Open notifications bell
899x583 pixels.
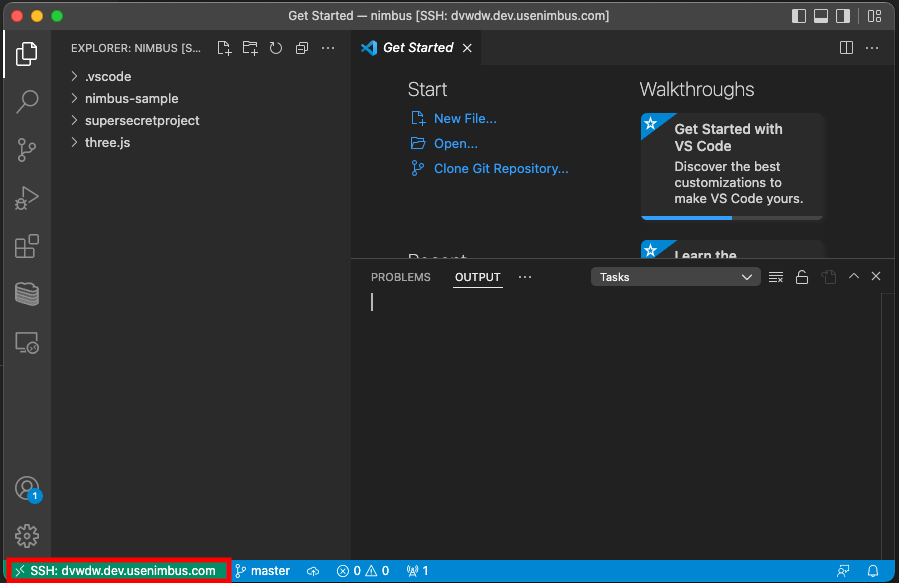(873, 571)
